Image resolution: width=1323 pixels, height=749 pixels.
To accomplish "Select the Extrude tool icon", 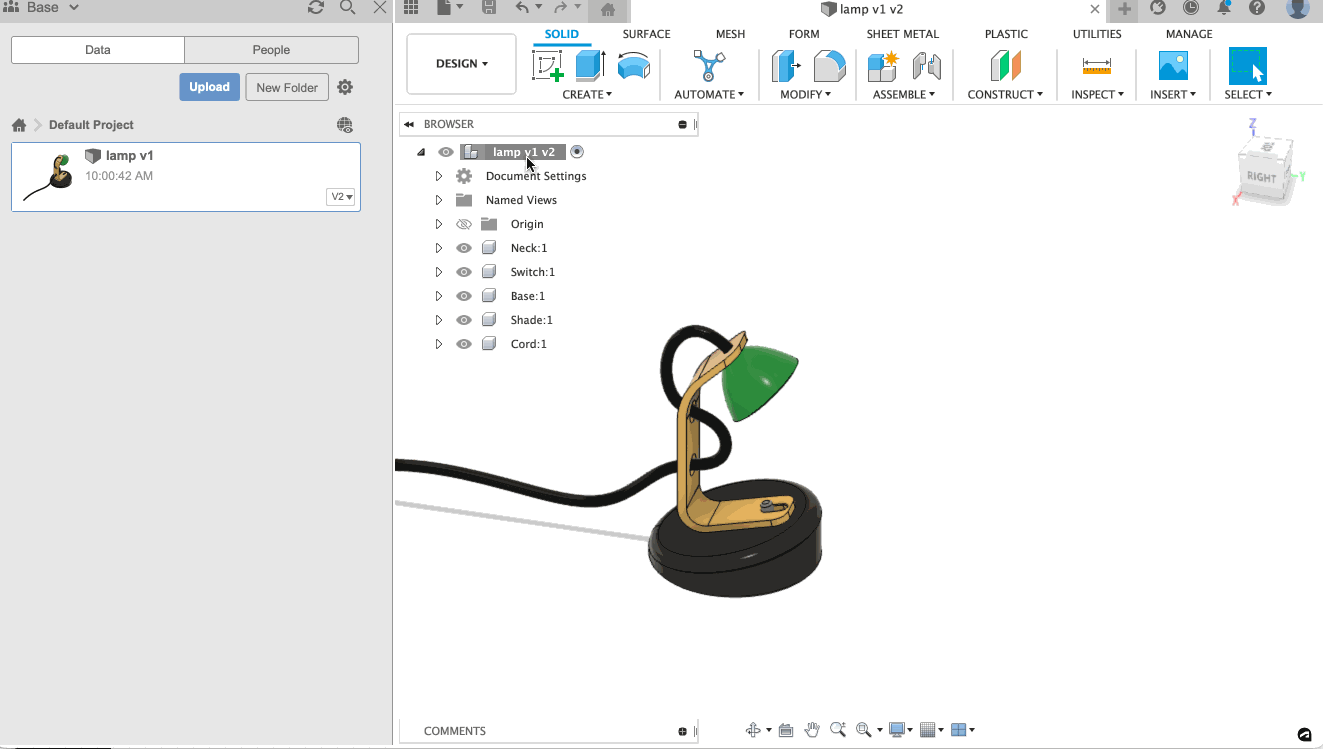I will coord(591,66).
